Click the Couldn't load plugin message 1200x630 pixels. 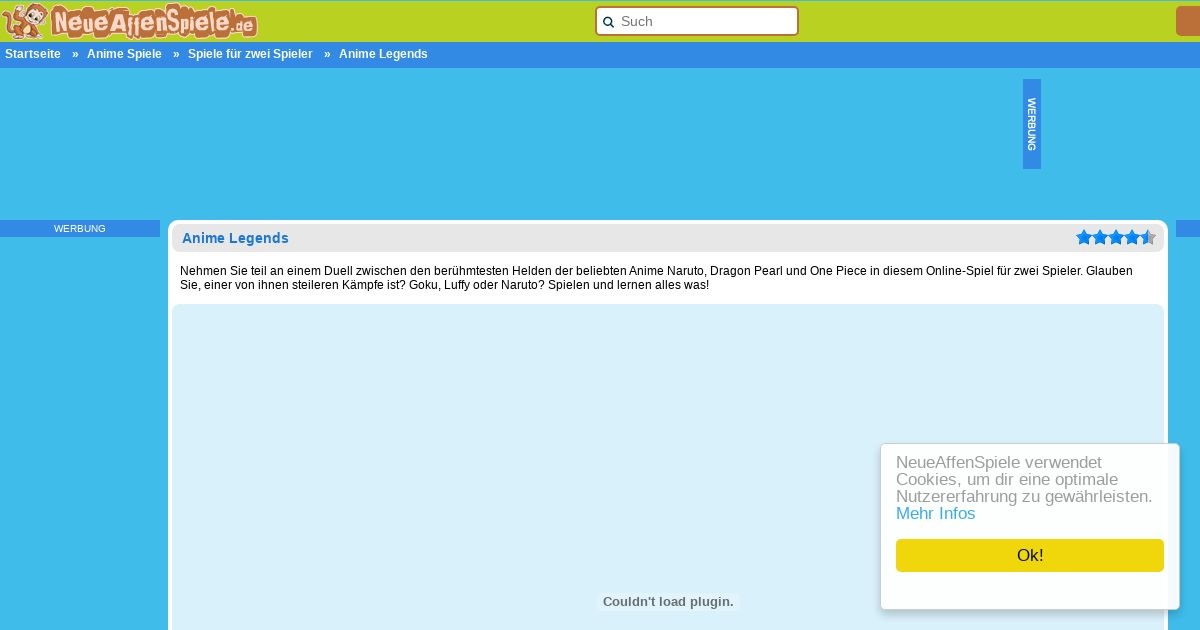point(668,602)
